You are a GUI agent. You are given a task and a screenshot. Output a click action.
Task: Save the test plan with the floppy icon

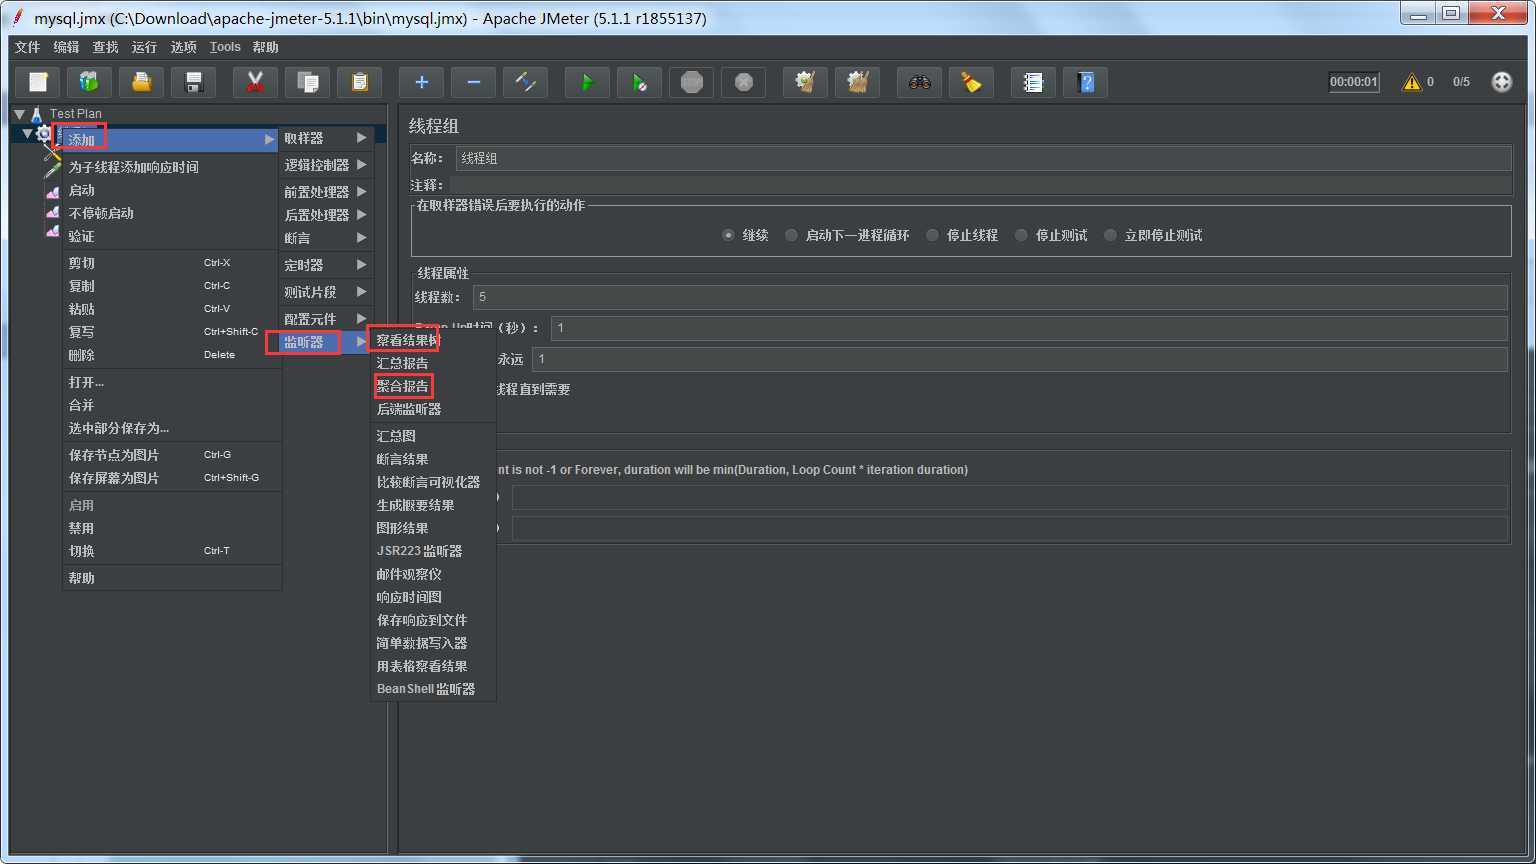click(x=194, y=82)
